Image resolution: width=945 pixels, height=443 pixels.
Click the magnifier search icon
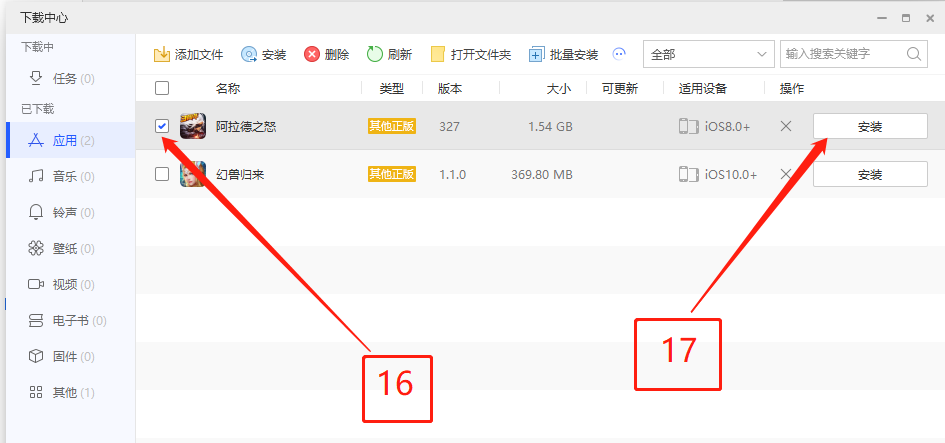point(914,54)
